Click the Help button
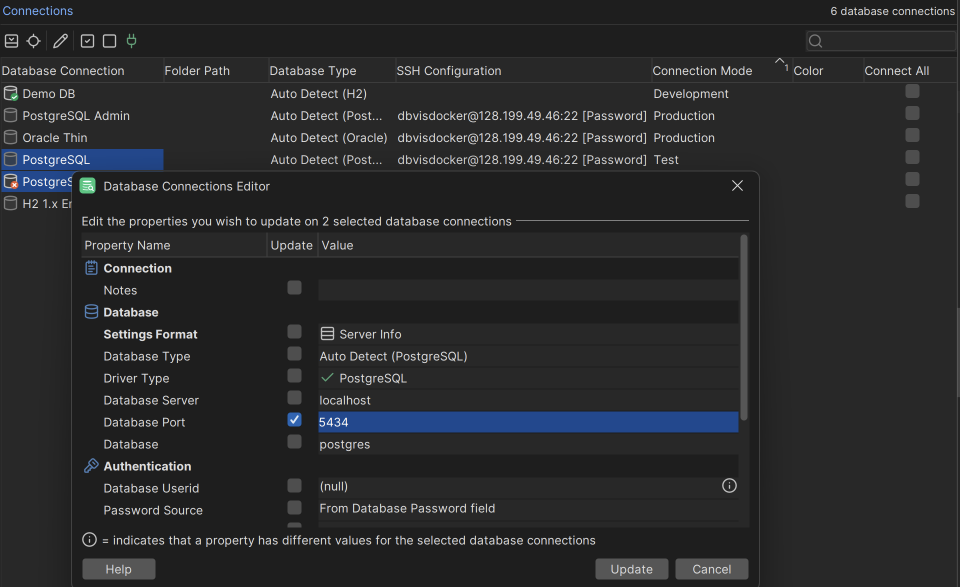The width and height of the screenshot is (960, 587). coord(118,568)
